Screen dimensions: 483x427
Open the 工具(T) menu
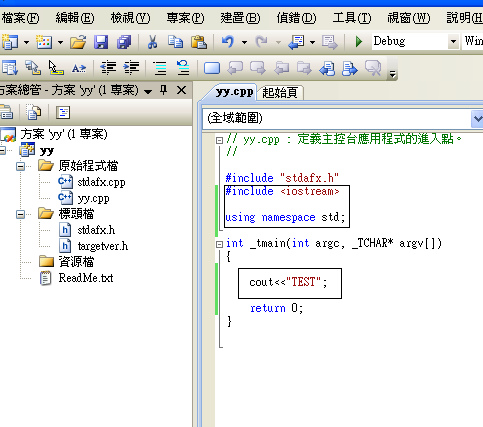click(352, 18)
